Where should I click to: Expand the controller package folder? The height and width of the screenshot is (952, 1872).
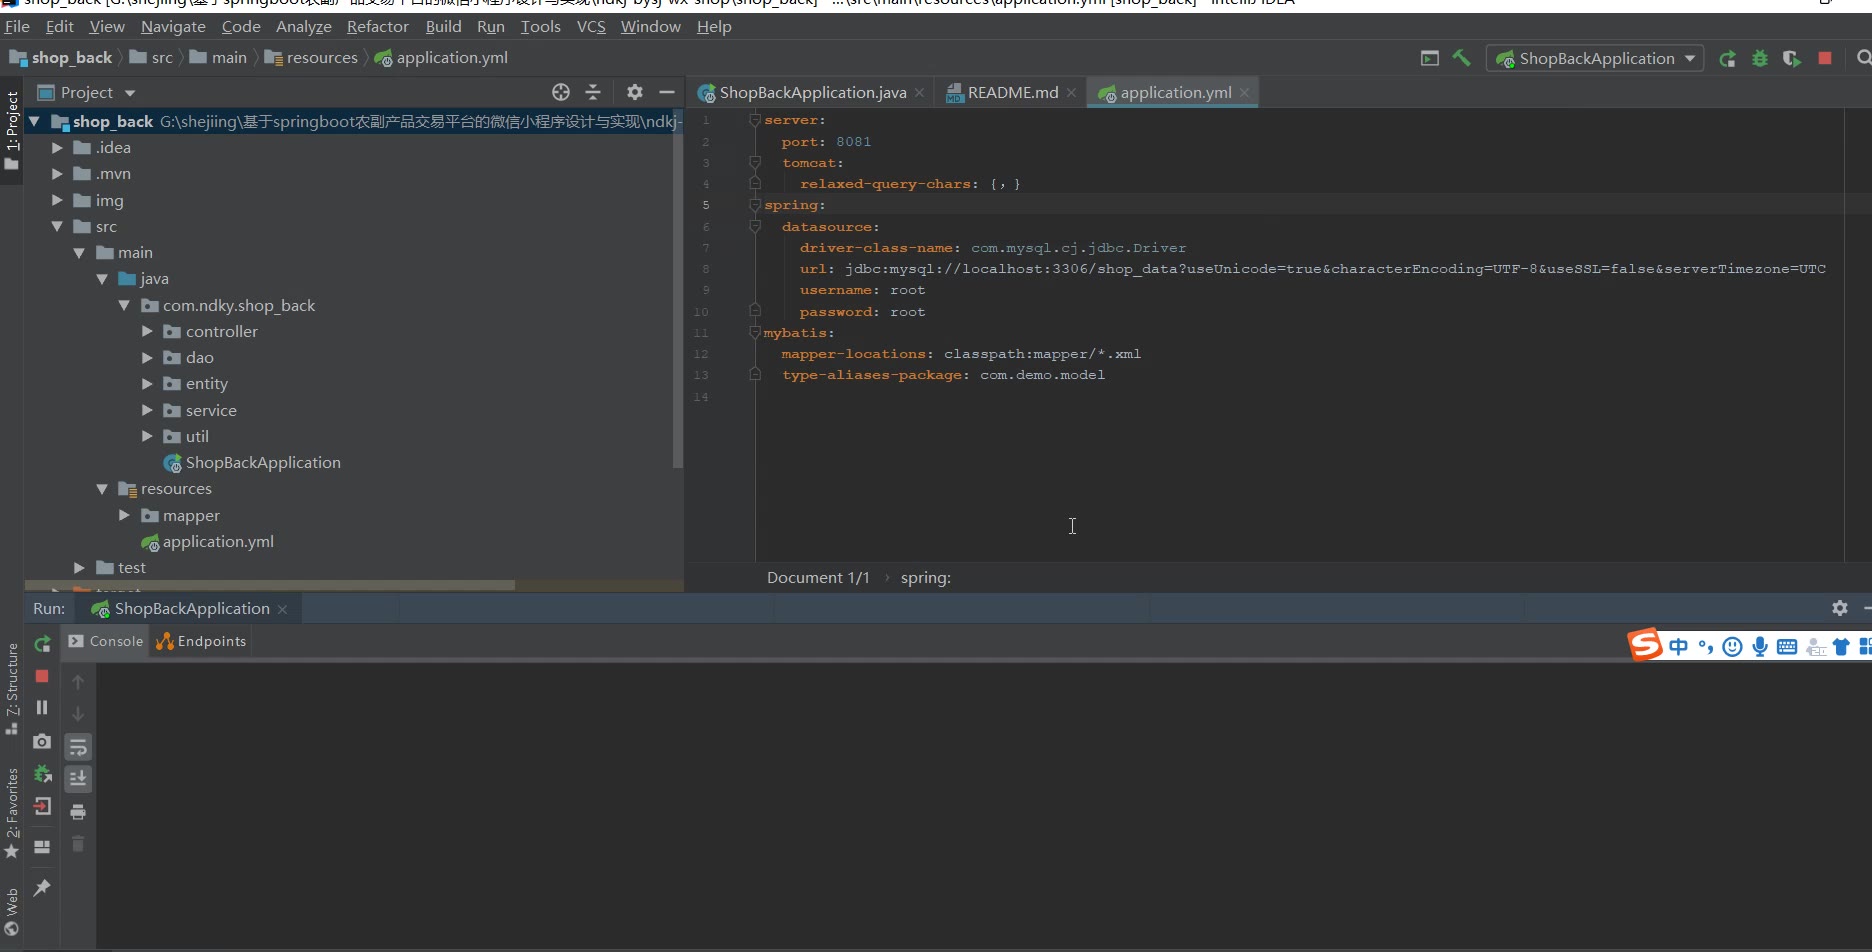click(x=147, y=331)
